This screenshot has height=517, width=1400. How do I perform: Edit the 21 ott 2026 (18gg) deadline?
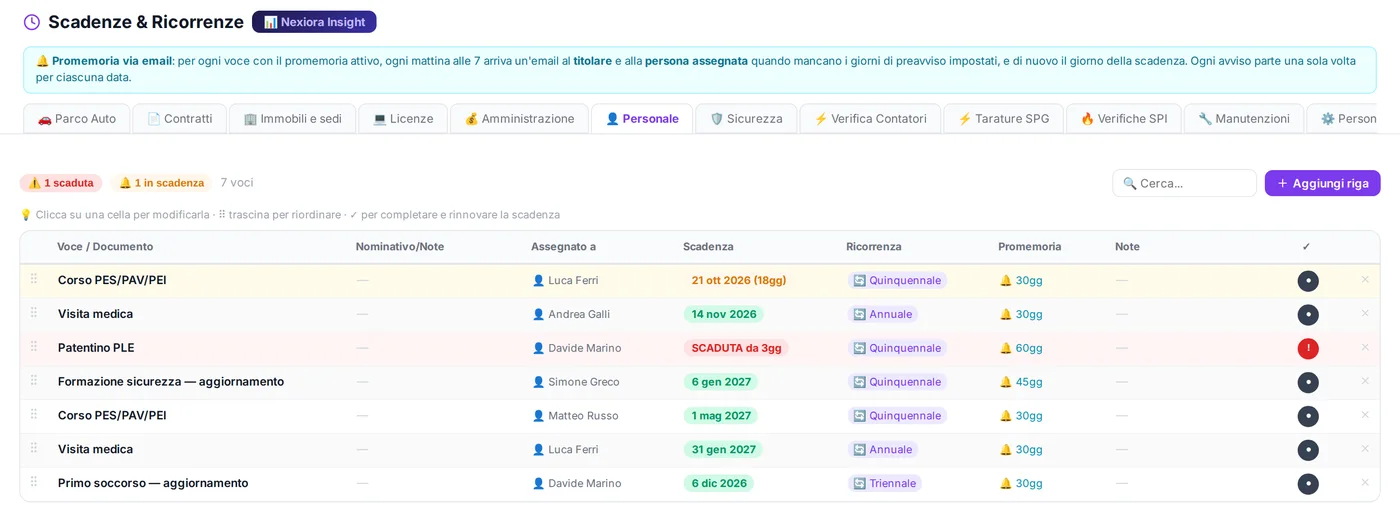click(739, 280)
